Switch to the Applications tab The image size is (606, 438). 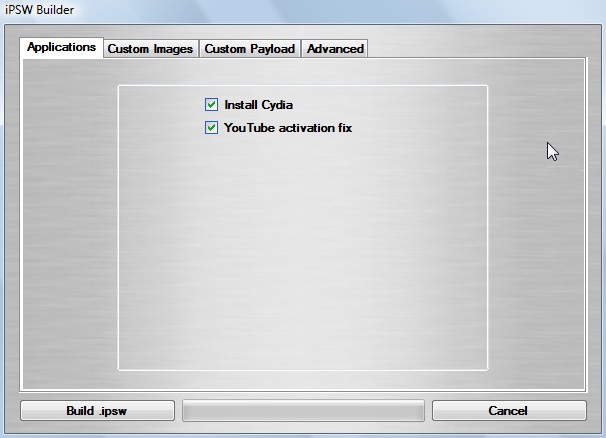coord(61,48)
